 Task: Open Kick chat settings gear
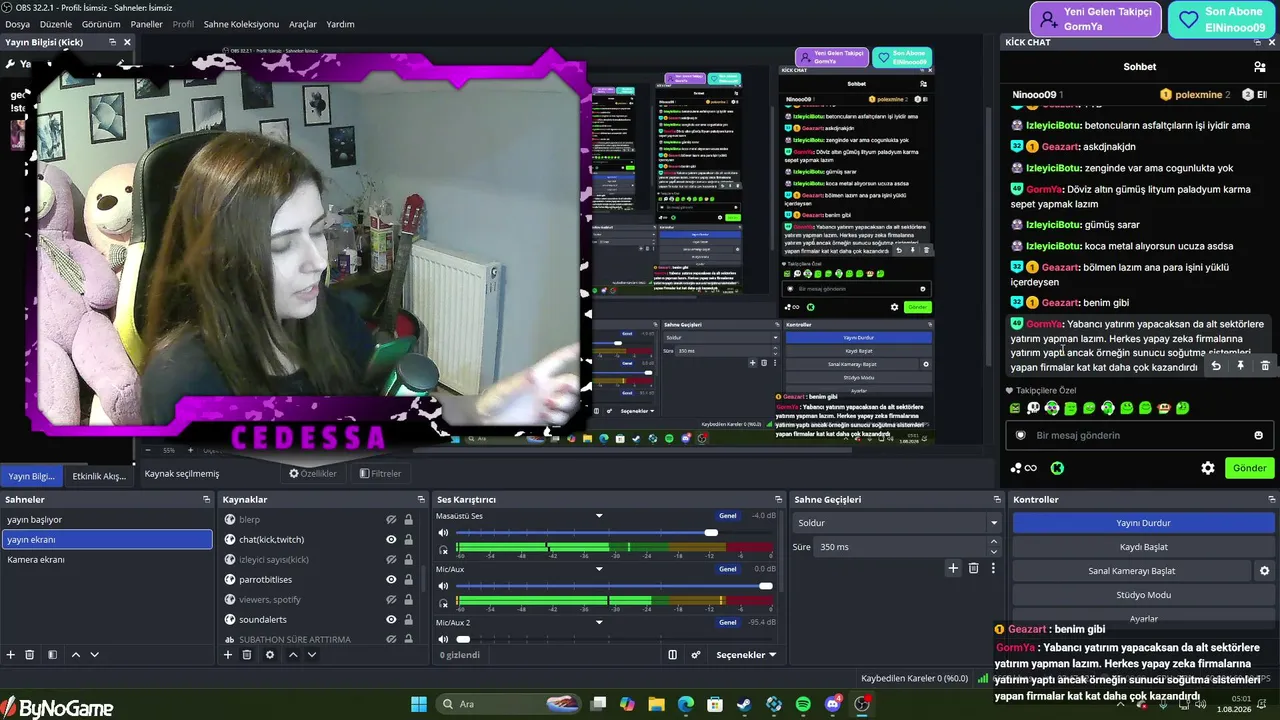[1208, 468]
